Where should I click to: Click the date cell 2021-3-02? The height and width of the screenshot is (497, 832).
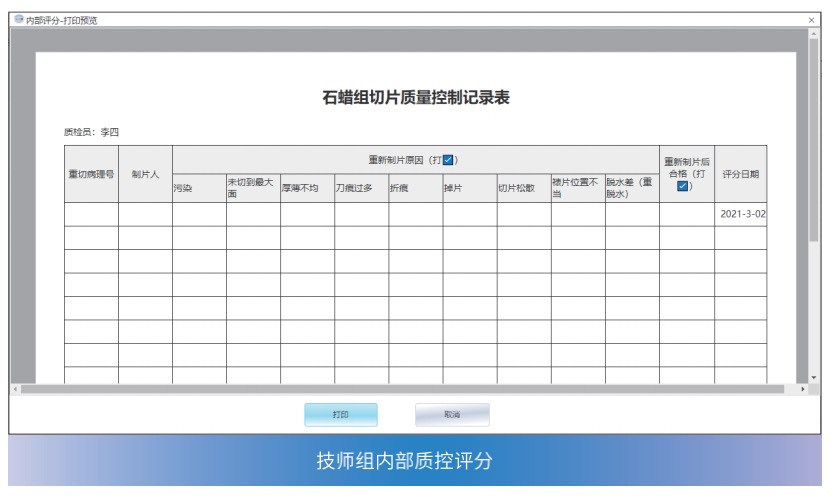click(743, 214)
